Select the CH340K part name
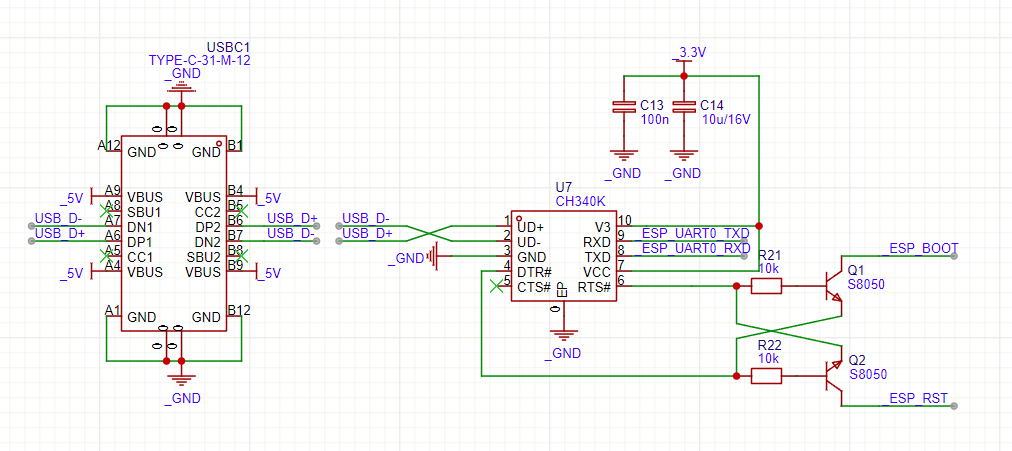The width and height of the screenshot is (1012, 451). point(580,201)
